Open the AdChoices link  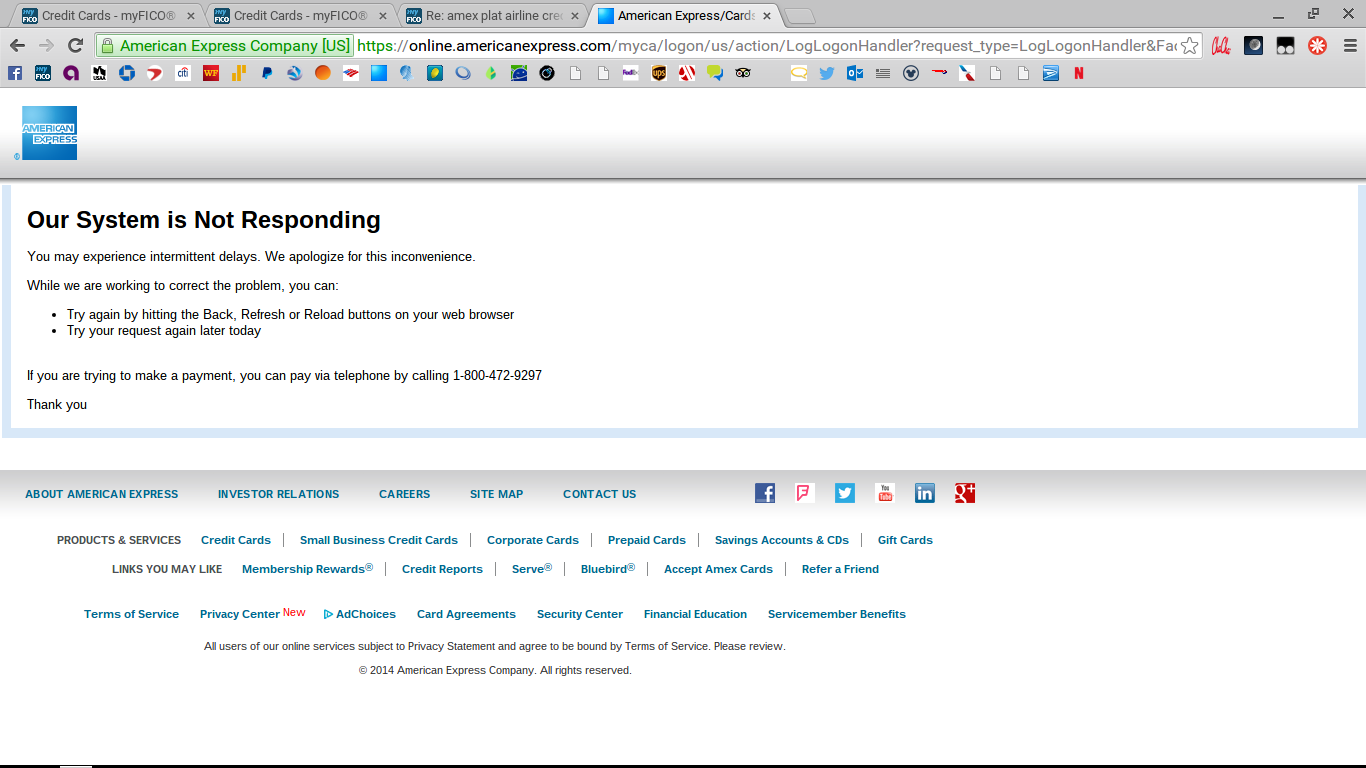point(360,614)
